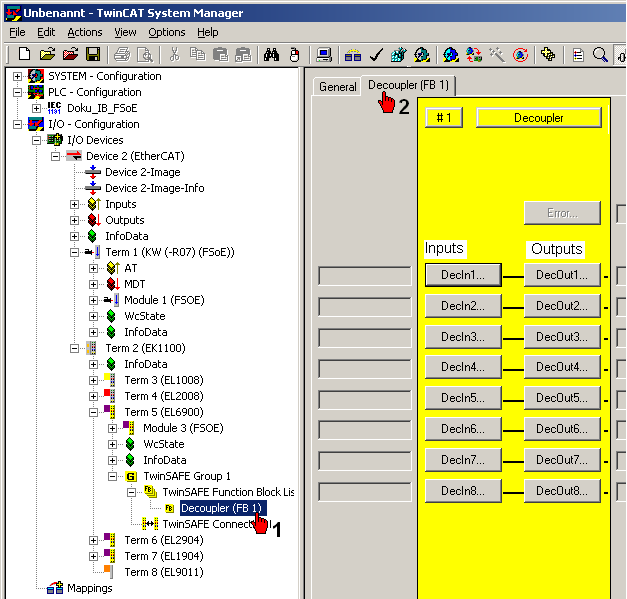Select Term 7 (EL1904) tree item
Image resolution: width=627 pixels, height=599 pixels.
pyautogui.click(x=164, y=556)
